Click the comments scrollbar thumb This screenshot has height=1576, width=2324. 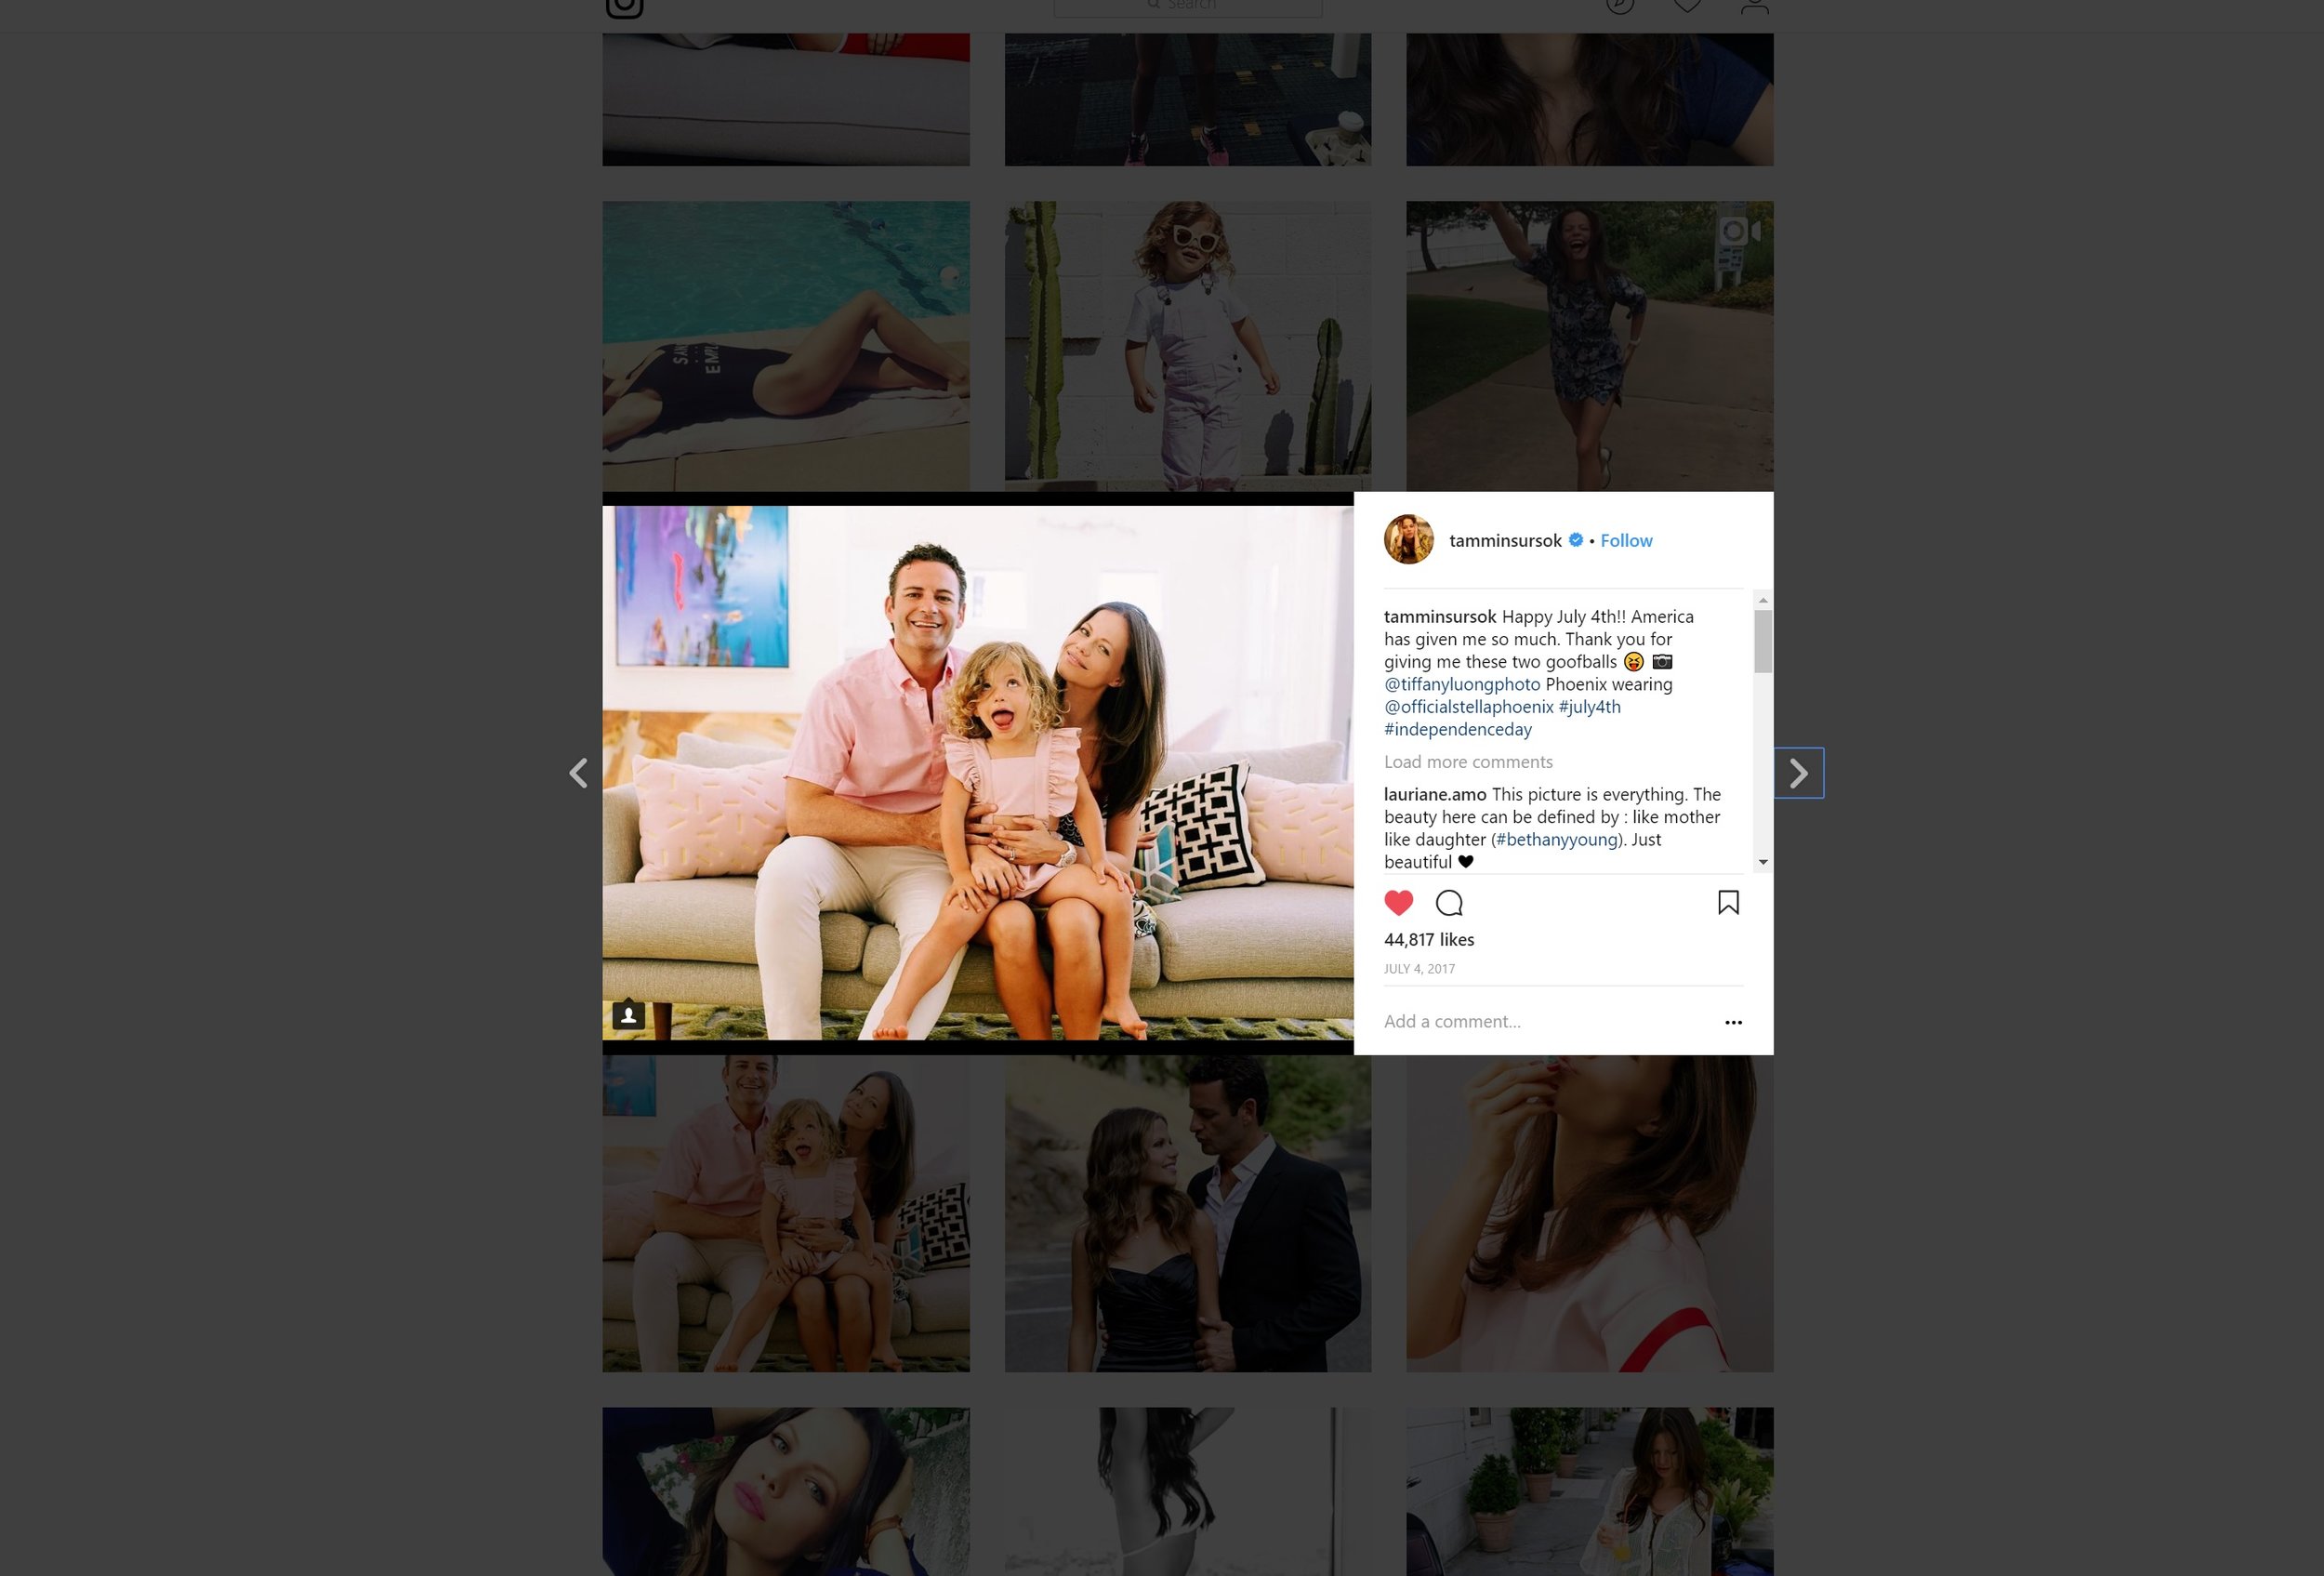1763,641
